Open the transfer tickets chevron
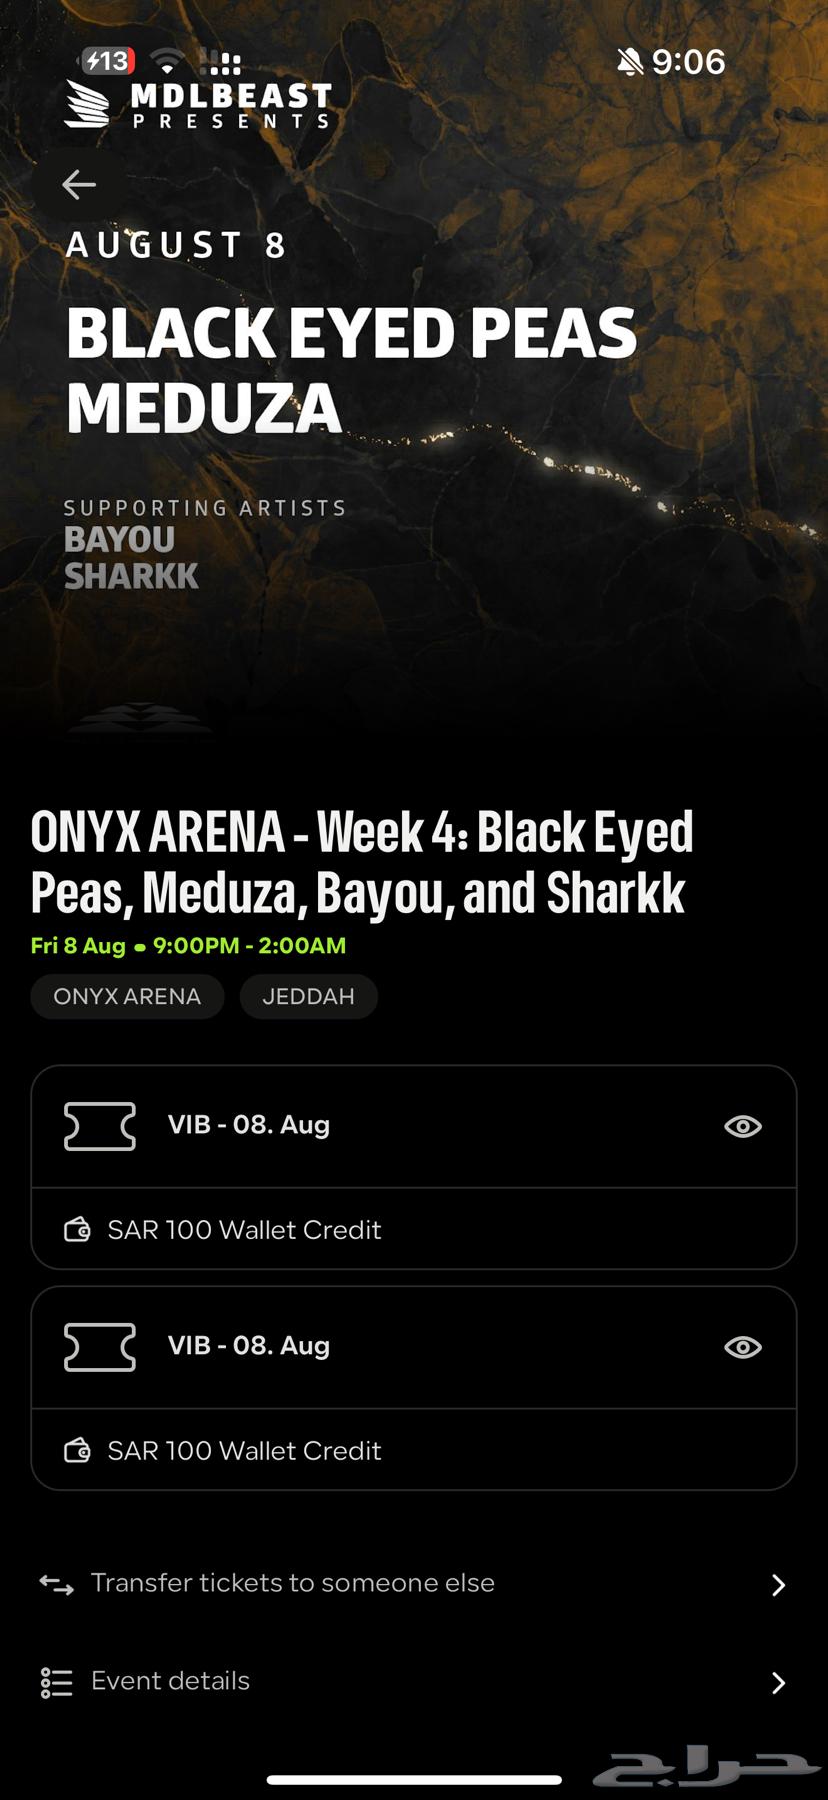The width and height of the screenshot is (828, 1800). tap(778, 1585)
